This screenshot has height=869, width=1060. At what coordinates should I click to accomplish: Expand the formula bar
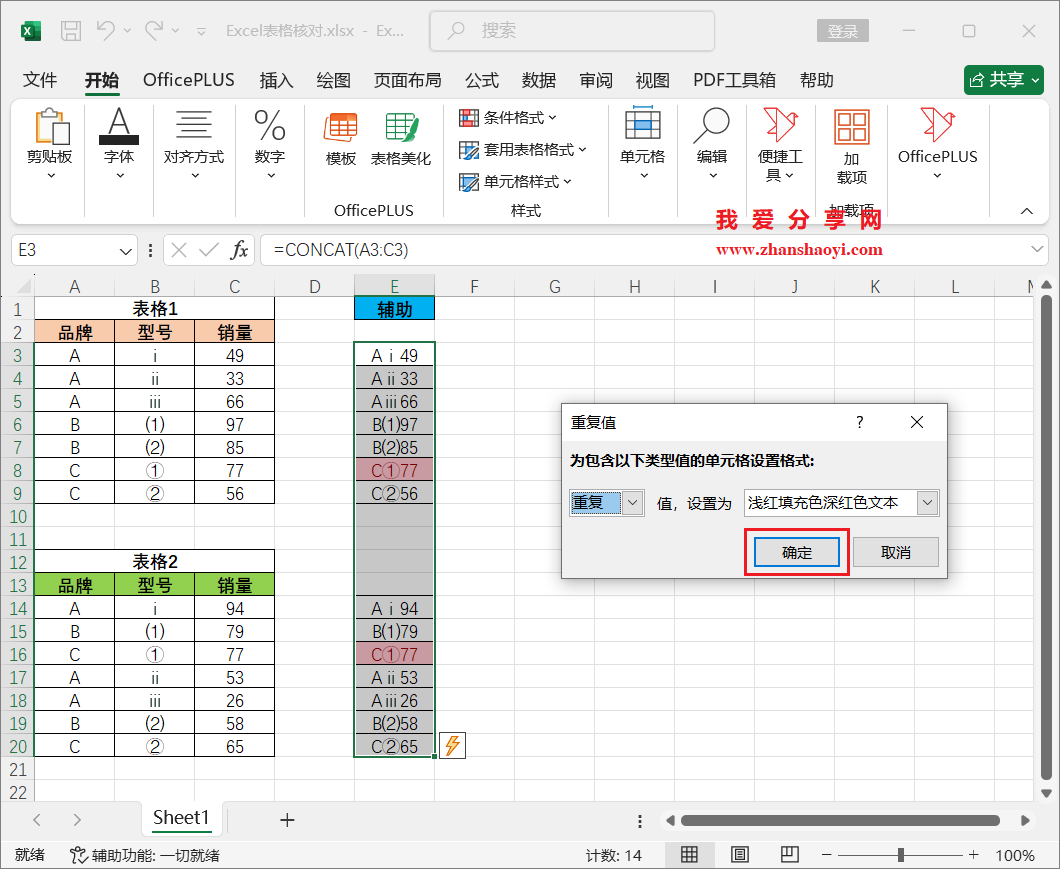tap(1037, 250)
